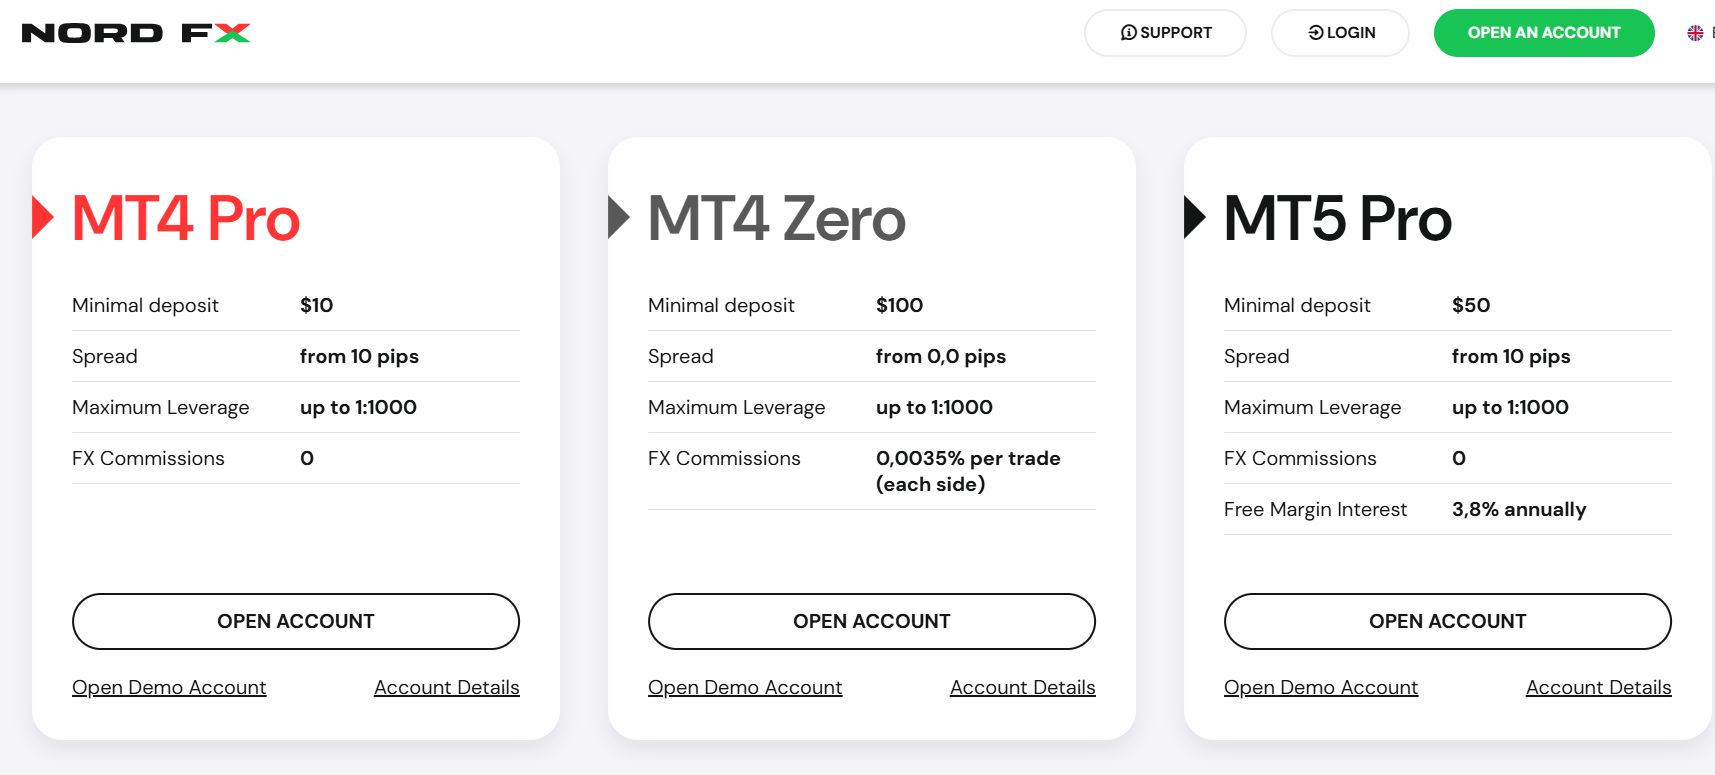Click "FX Commissions" label in MT4 Pro card
Image resolution: width=1715 pixels, height=775 pixels.
click(x=148, y=458)
